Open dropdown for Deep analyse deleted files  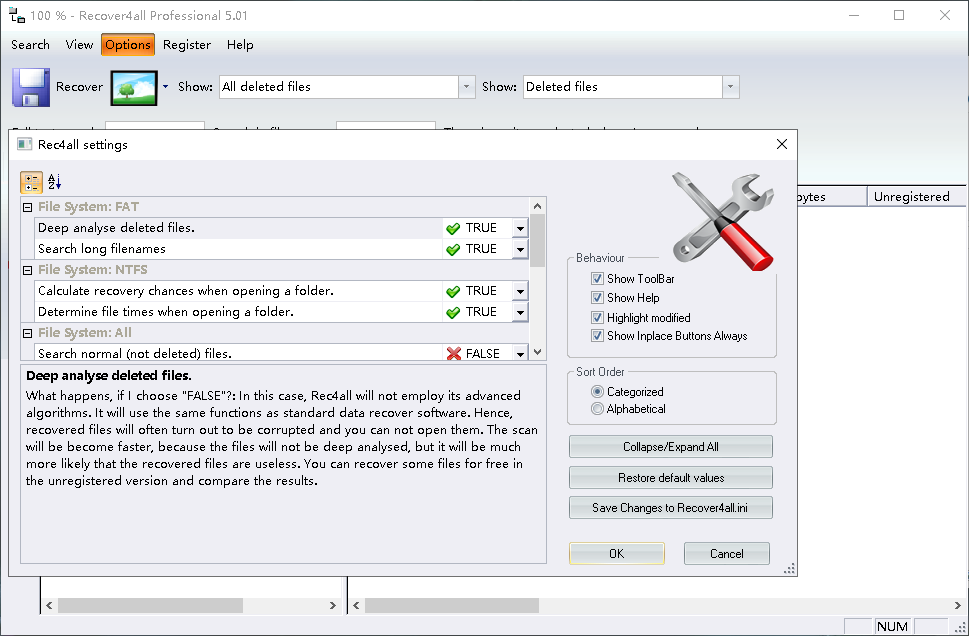tap(520, 228)
